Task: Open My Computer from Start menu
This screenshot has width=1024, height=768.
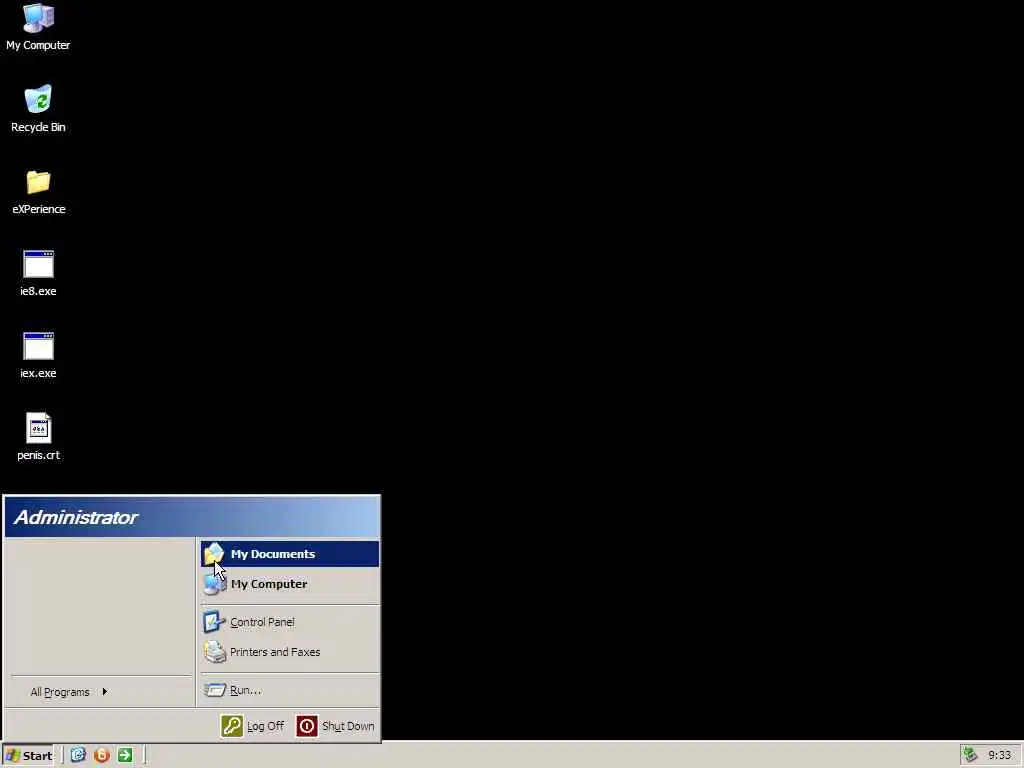Action: (290, 584)
